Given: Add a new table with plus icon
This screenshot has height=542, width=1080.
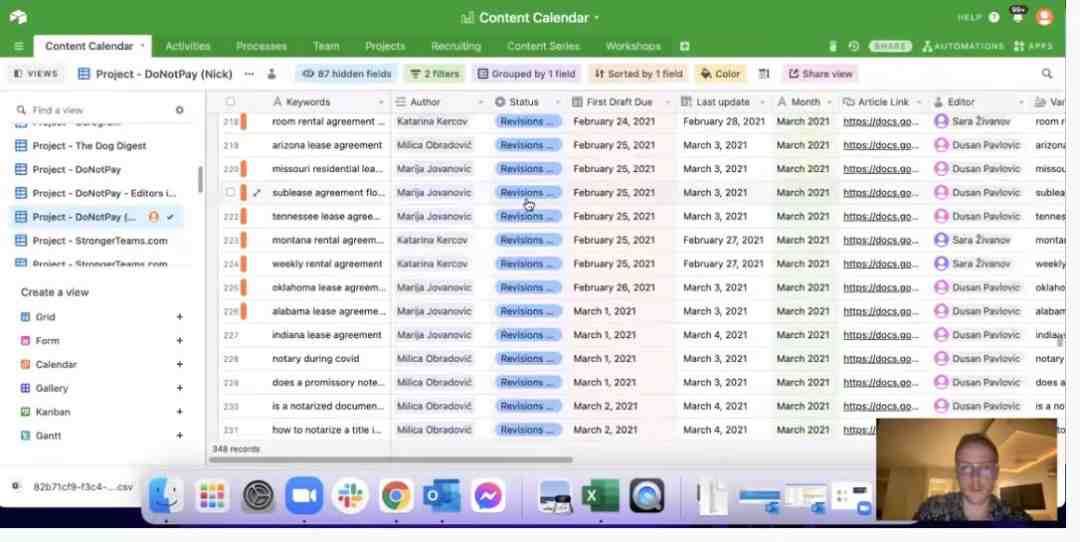Looking at the screenshot, I should click(x=684, y=46).
